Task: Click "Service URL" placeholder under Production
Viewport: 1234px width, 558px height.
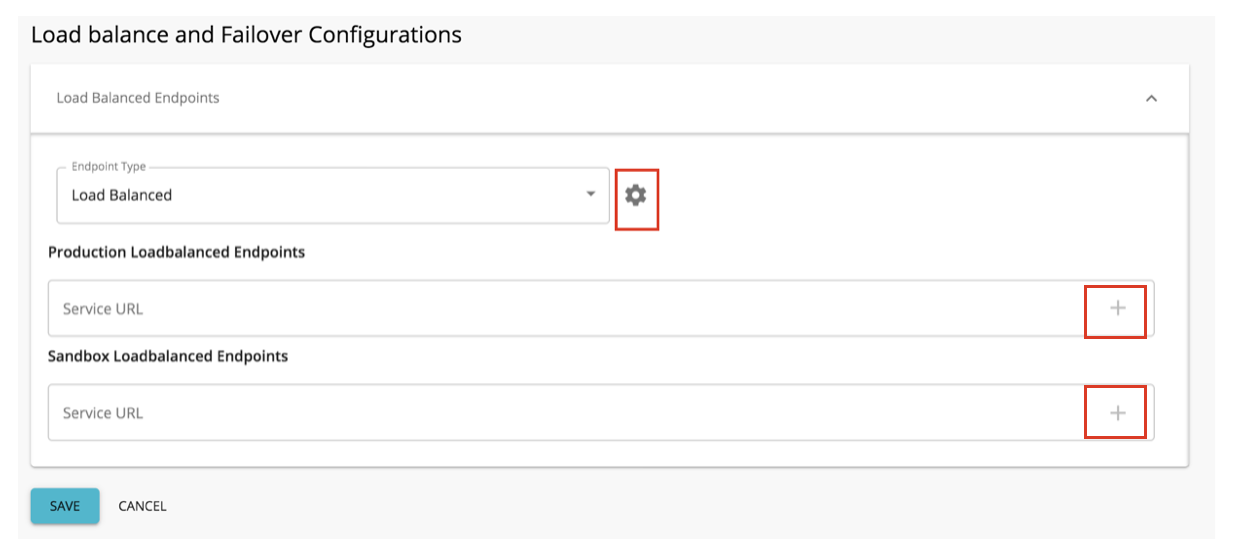Action: [103, 309]
